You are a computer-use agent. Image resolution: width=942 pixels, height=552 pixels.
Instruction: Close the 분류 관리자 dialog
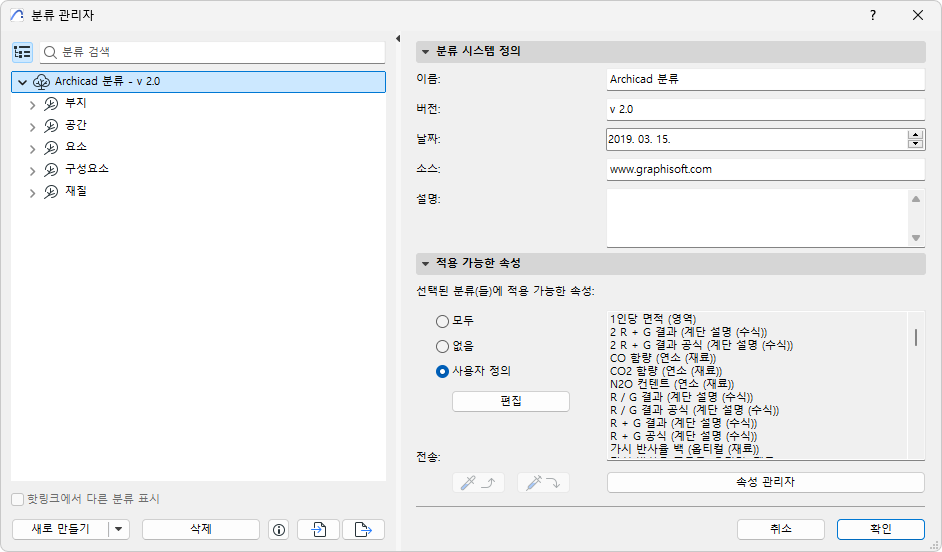[917, 16]
